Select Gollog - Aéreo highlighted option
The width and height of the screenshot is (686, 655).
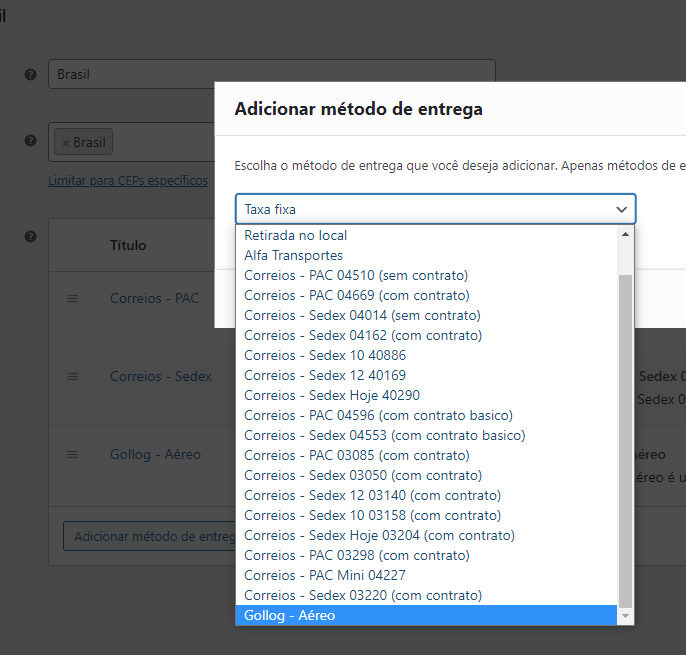[290, 616]
